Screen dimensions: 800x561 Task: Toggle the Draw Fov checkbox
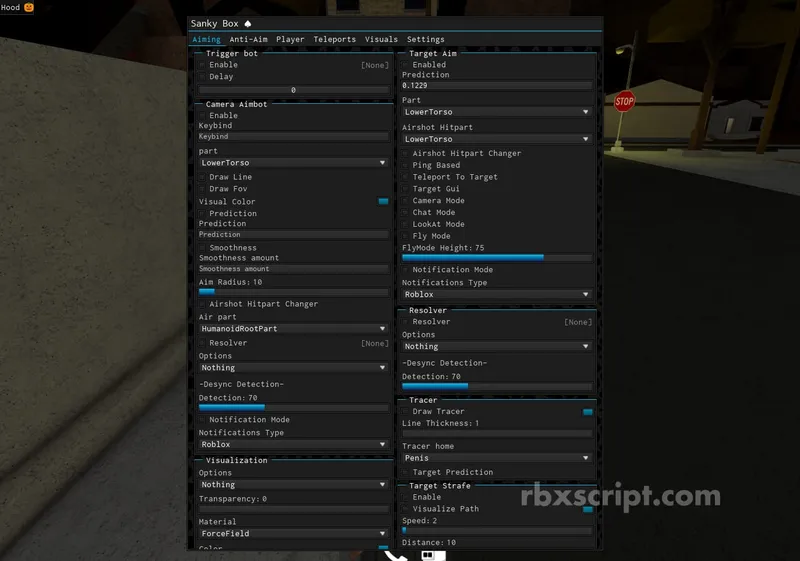[x=202, y=189]
